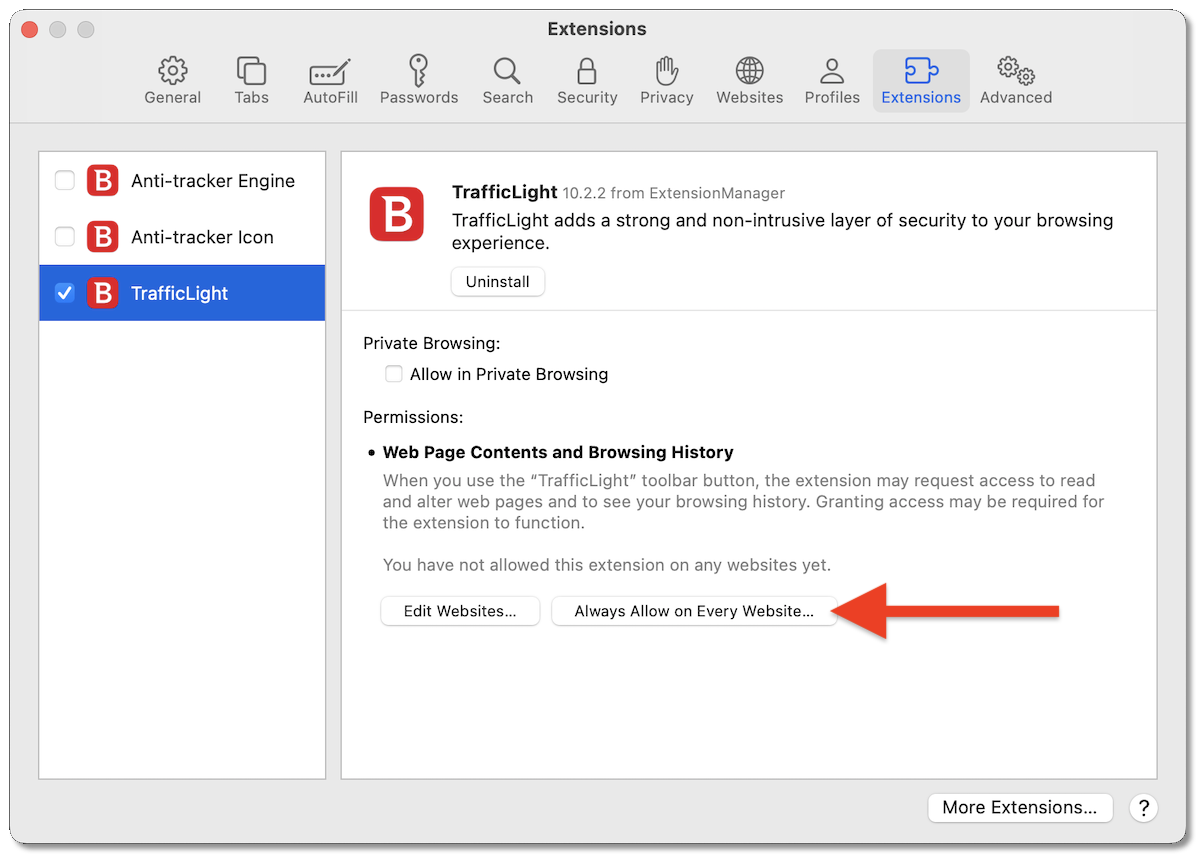Open the Passwords pane
Viewport: 1202px width, 859px height.
pos(419,80)
